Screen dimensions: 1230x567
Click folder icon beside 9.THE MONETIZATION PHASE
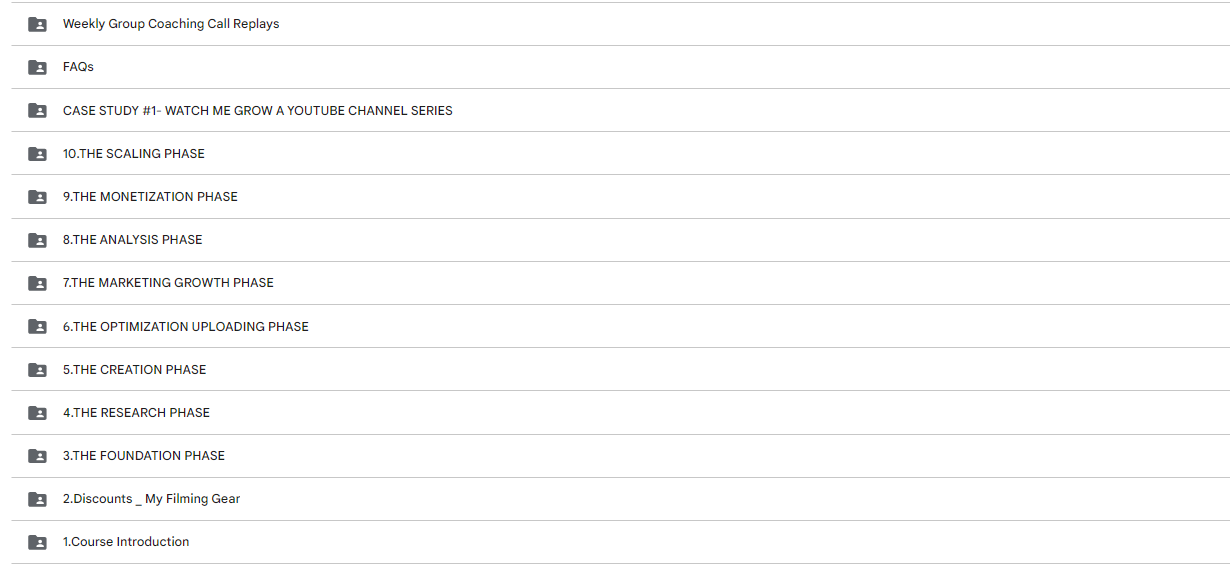(37, 197)
